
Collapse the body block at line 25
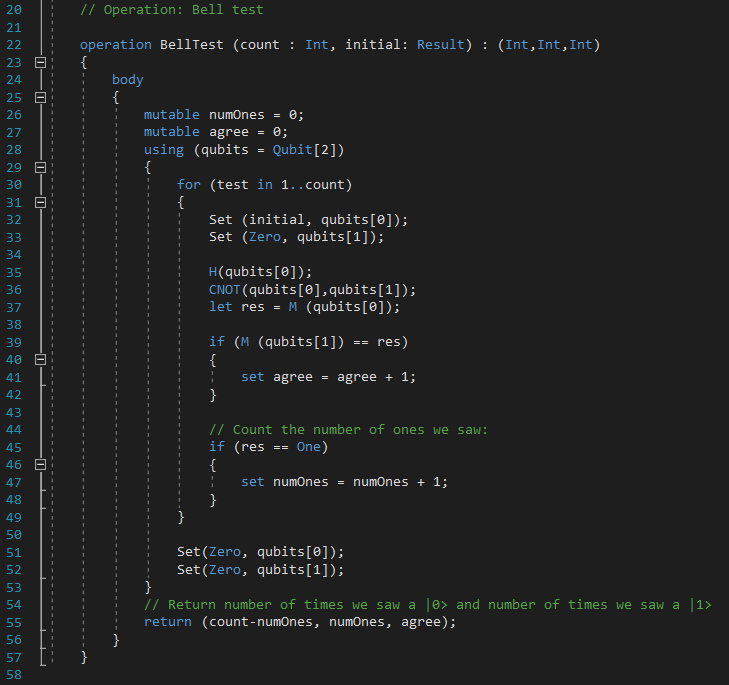pyautogui.click(x=40, y=98)
